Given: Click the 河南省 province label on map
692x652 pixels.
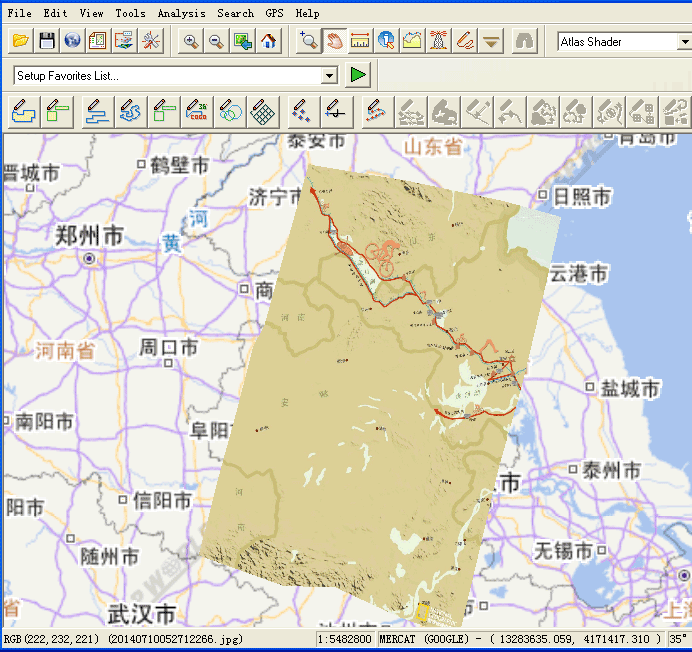Looking at the screenshot, I should click(x=65, y=351).
